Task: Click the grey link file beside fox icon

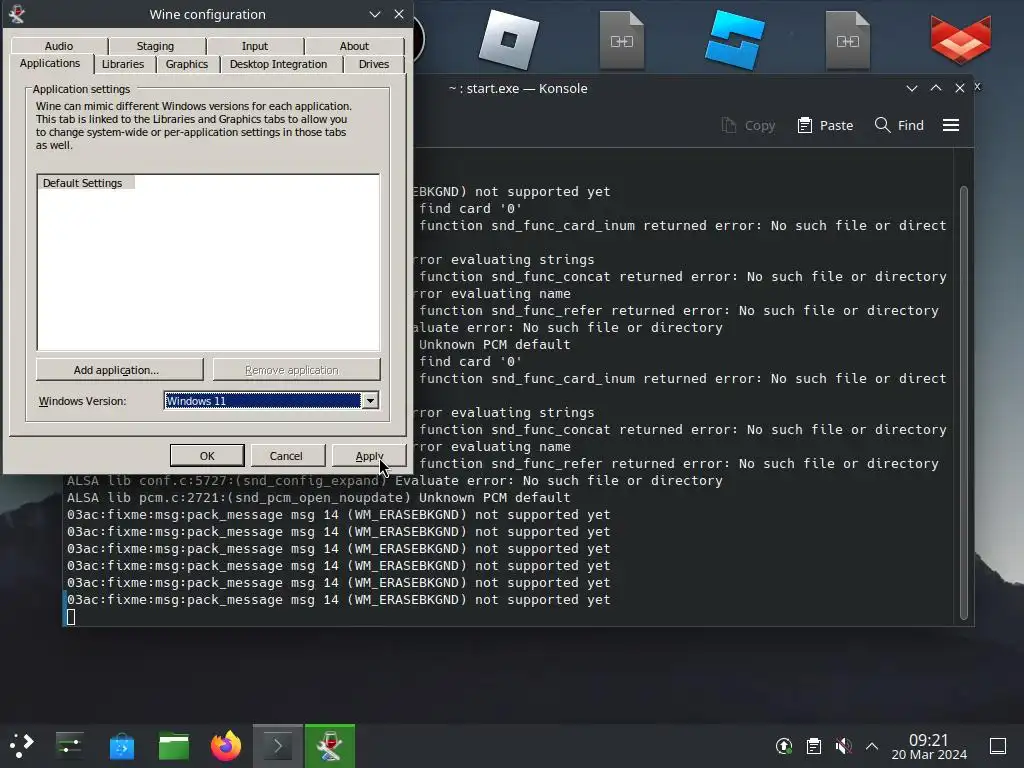Action: (848, 40)
